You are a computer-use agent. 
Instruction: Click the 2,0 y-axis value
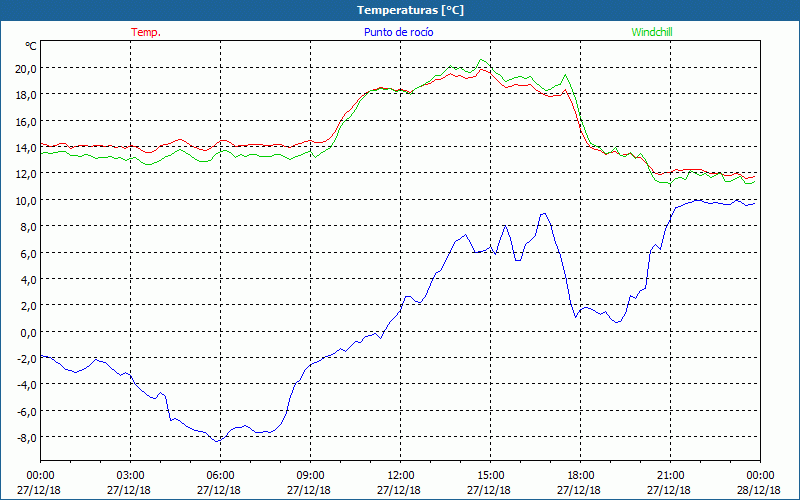point(29,306)
